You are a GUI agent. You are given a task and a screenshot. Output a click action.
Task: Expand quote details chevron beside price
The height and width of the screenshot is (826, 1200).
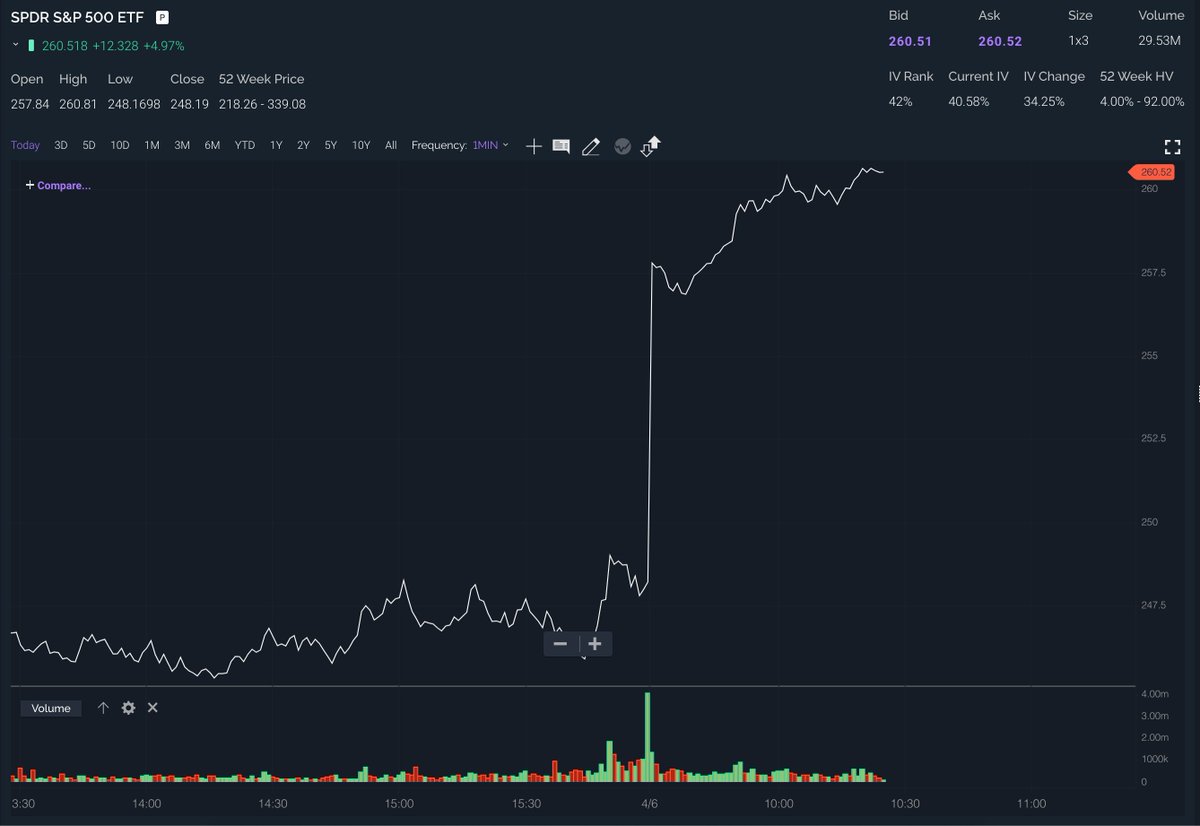(x=15, y=45)
